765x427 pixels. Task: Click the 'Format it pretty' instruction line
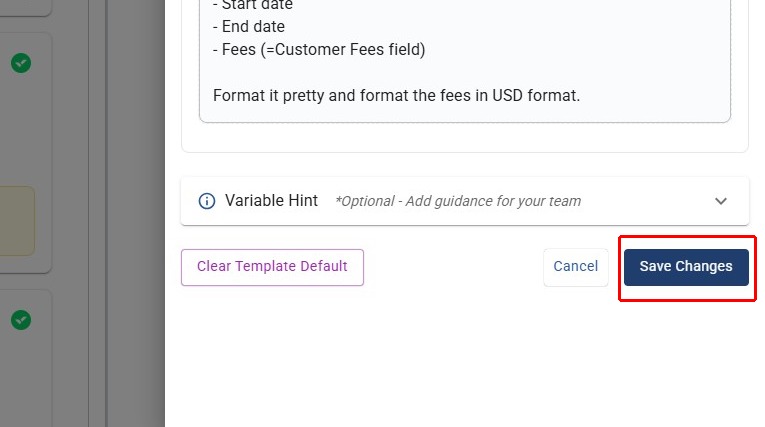pos(396,96)
